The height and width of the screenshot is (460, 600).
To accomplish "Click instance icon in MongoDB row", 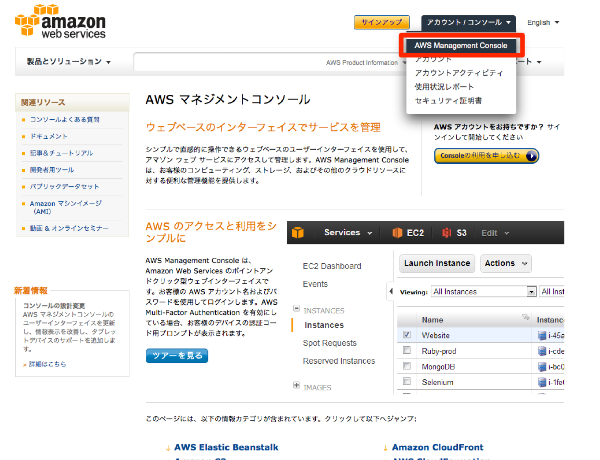I will (x=542, y=367).
